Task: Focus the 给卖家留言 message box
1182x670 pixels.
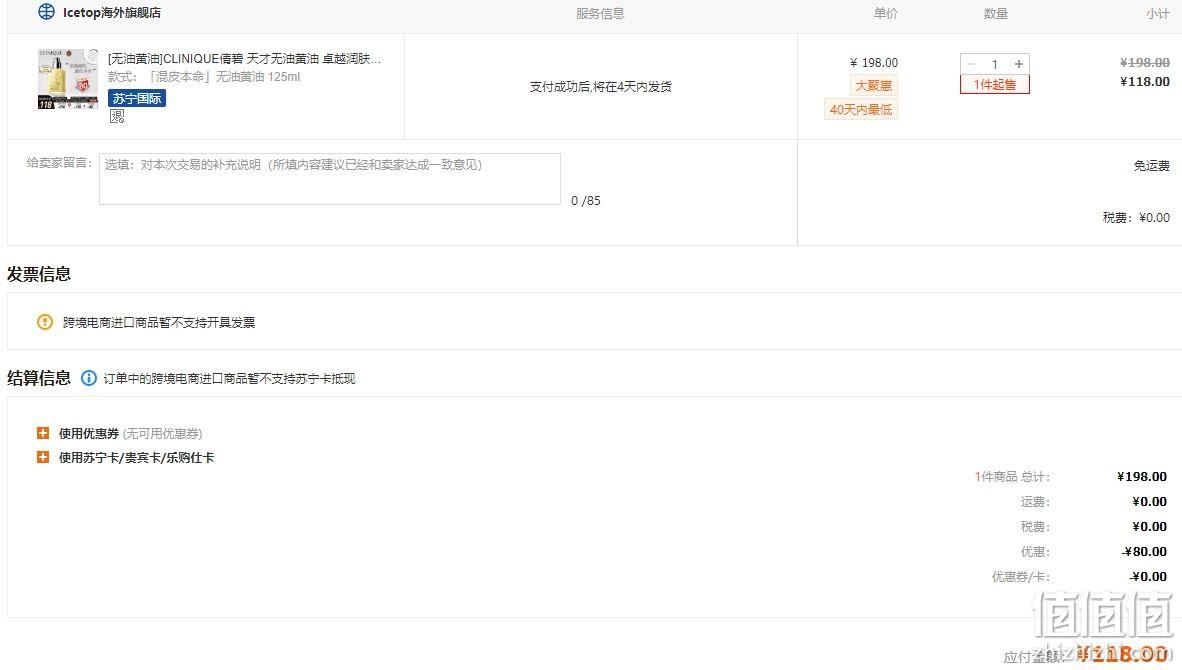Action: [x=329, y=179]
